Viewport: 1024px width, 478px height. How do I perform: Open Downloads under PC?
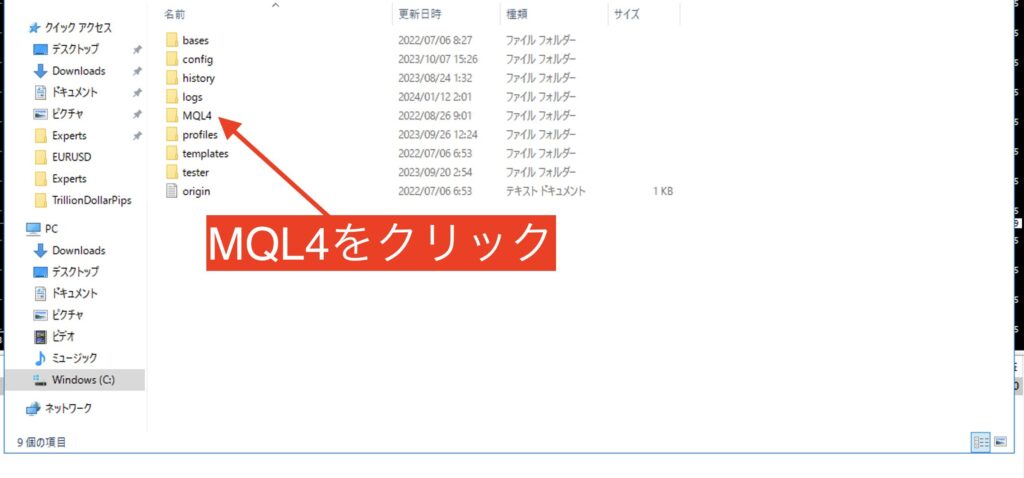click(78, 250)
